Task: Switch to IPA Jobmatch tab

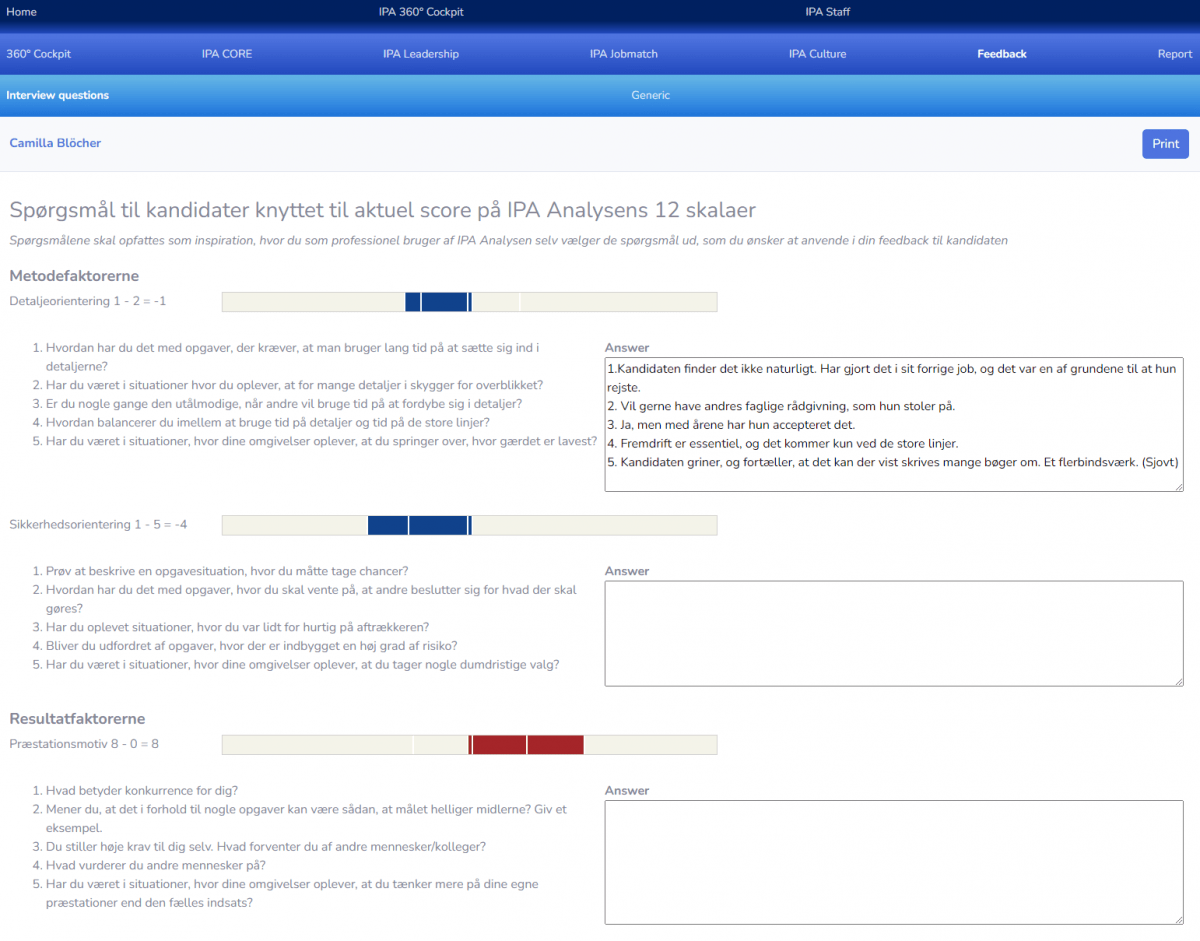Action: (x=624, y=54)
